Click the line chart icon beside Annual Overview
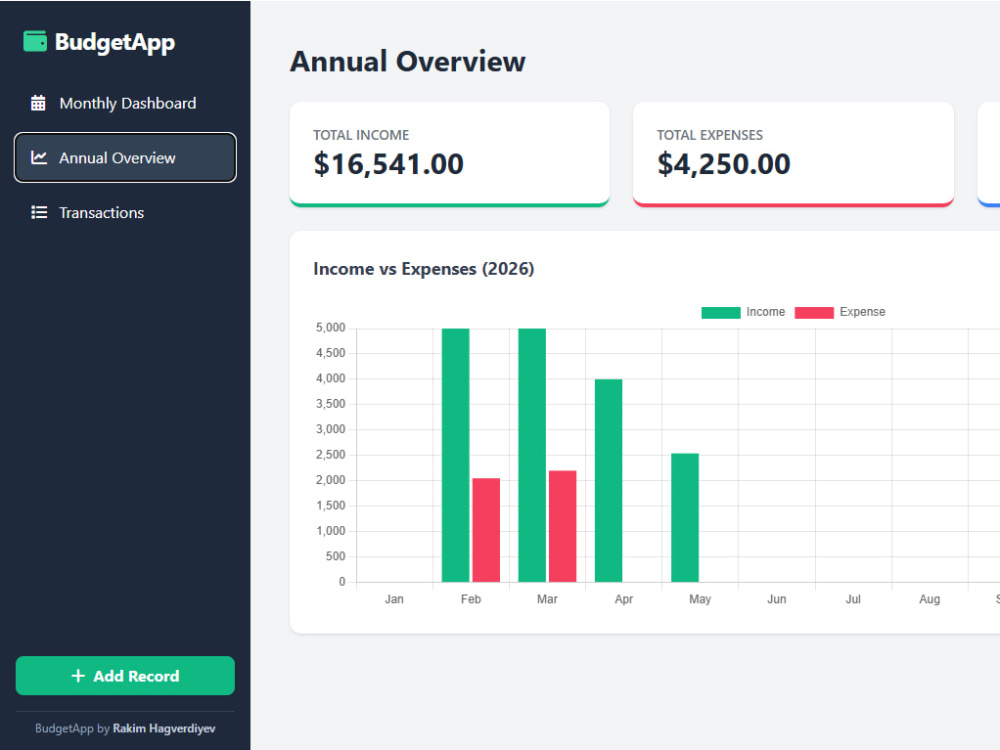 pyautogui.click(x=39, y=157)
